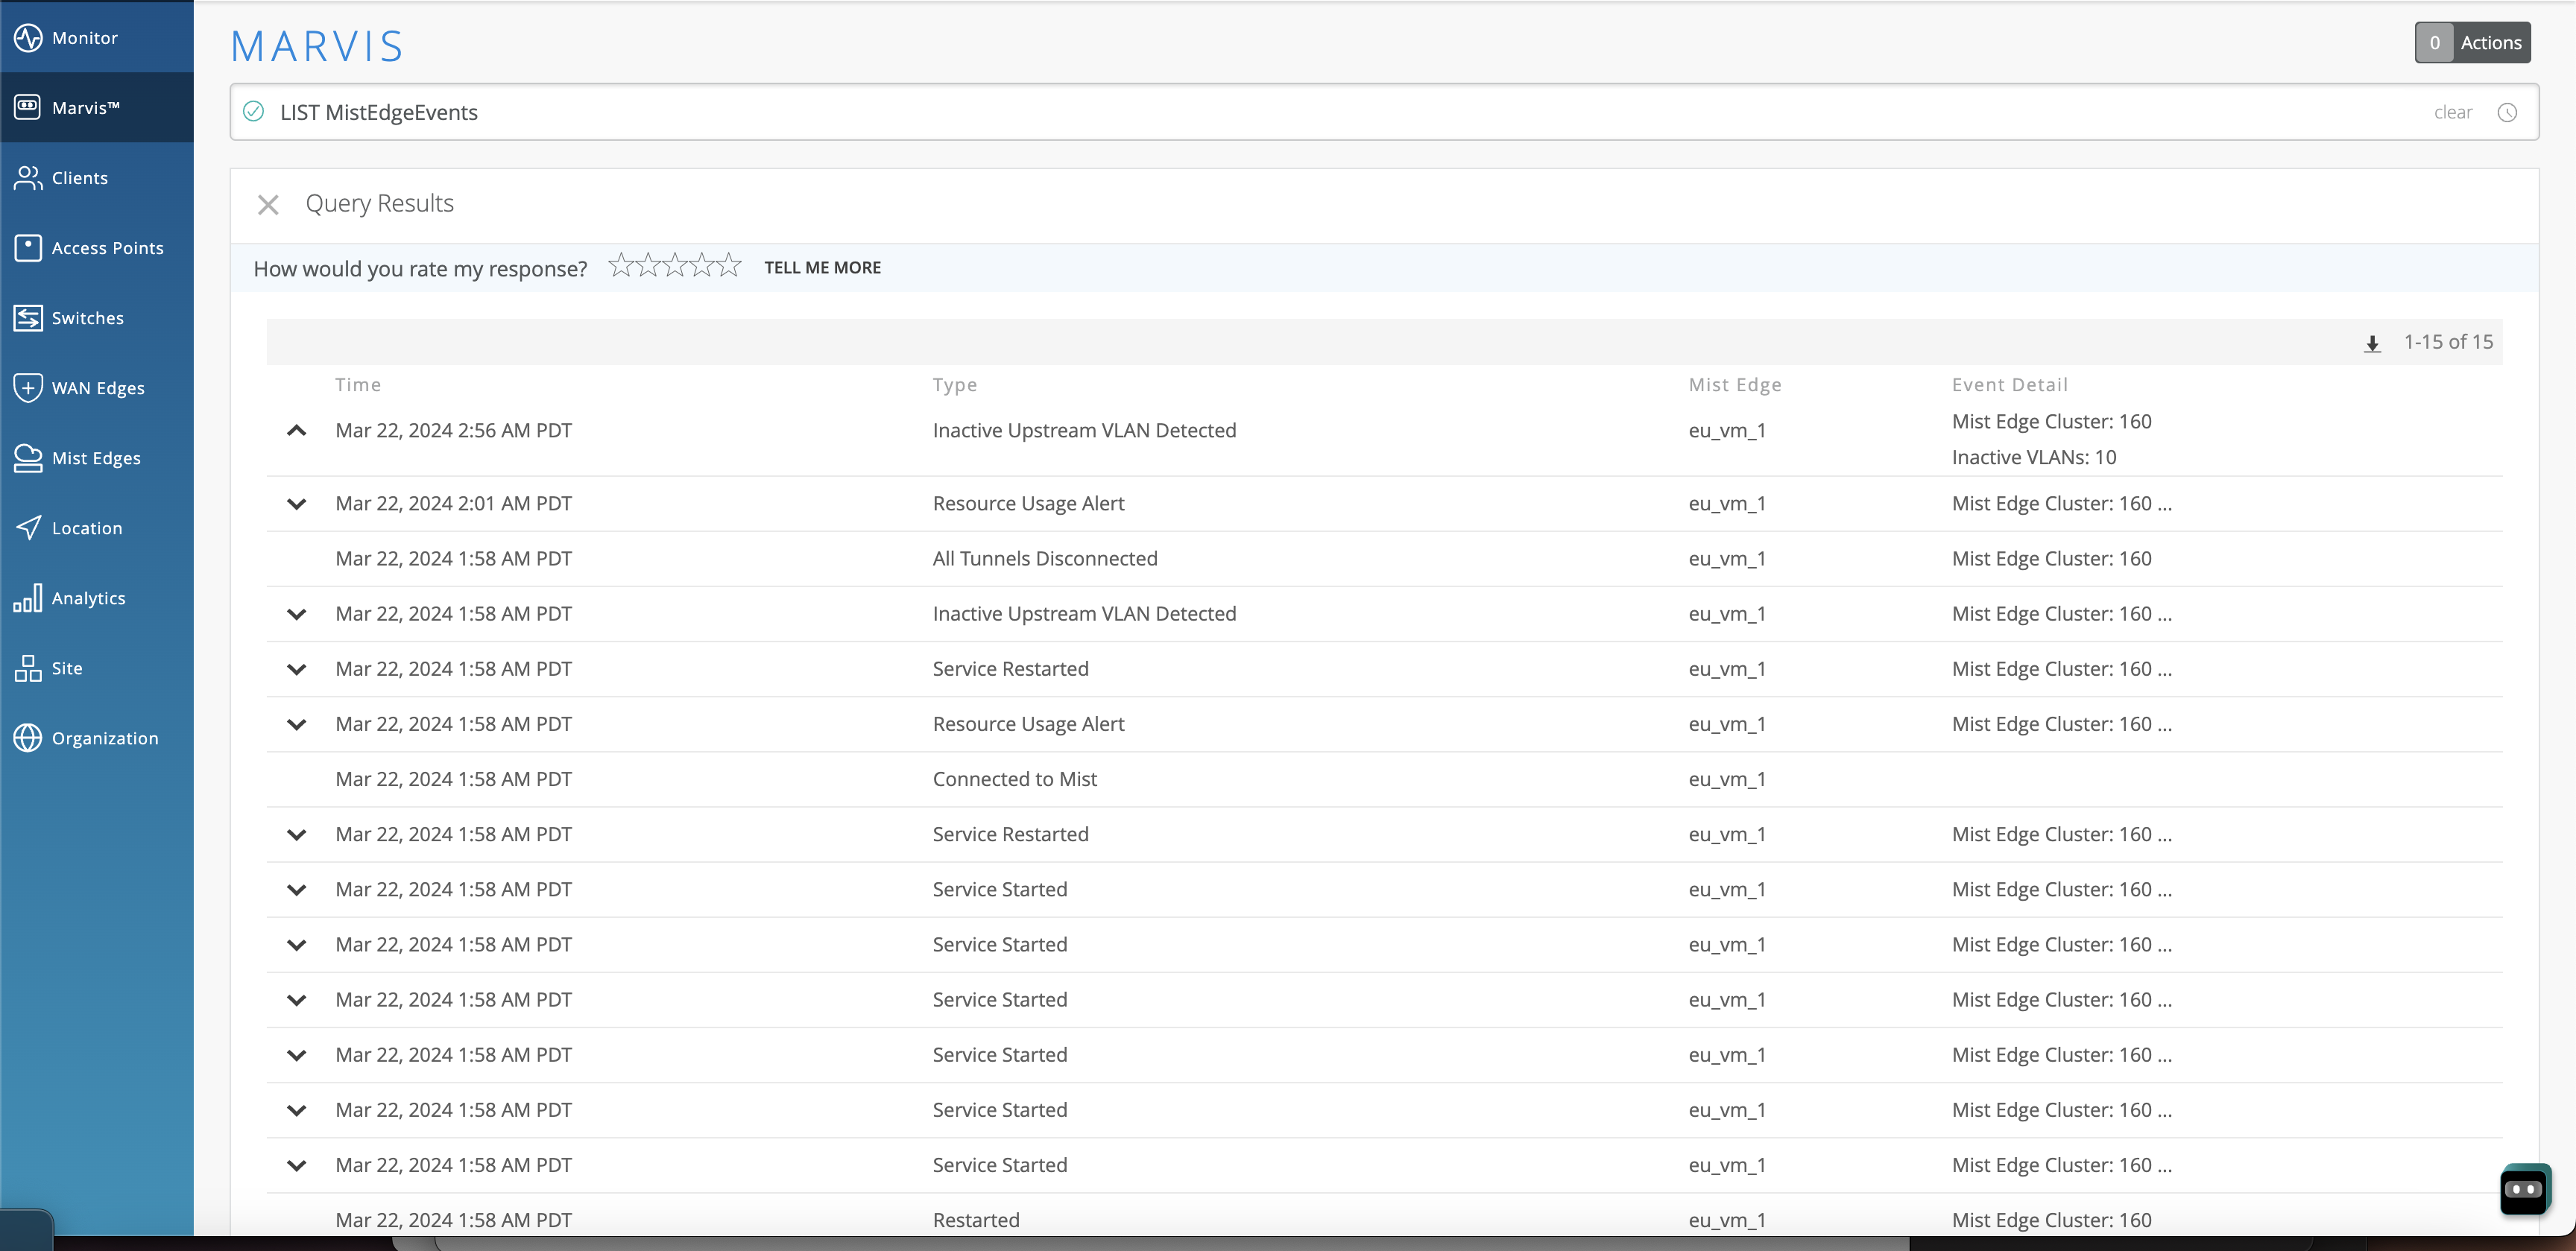Screen dimensions: 2576x1251
Task: Open the Organization menu item
Action: coord(104,738)
